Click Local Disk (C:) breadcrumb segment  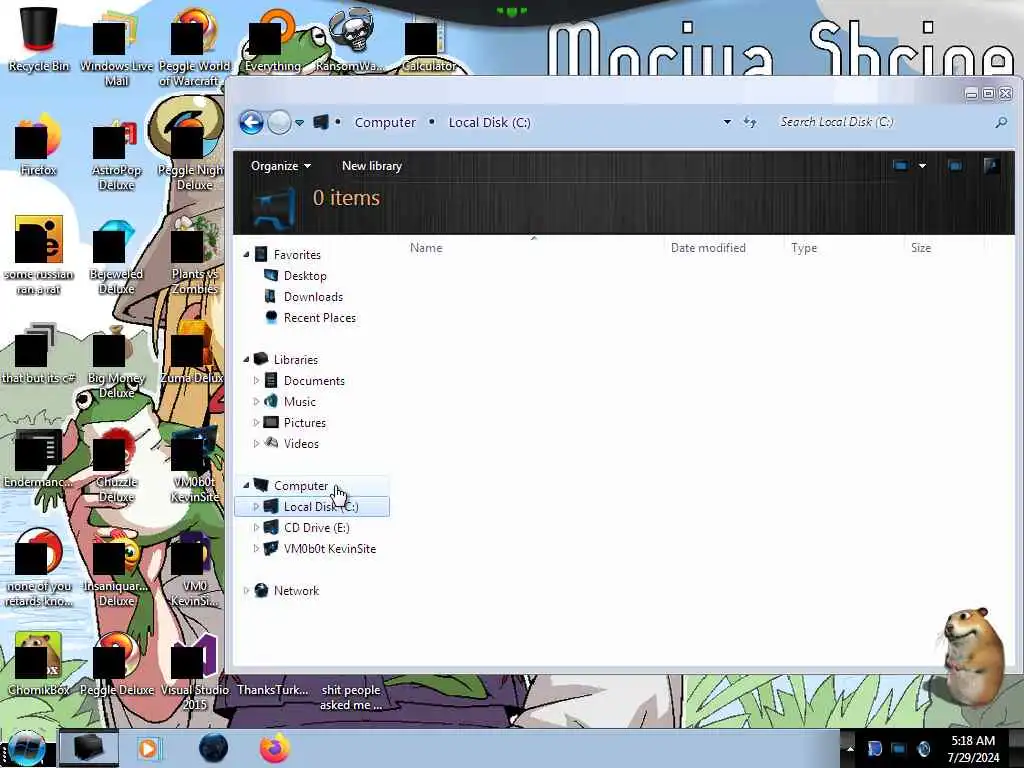(489, 122)
